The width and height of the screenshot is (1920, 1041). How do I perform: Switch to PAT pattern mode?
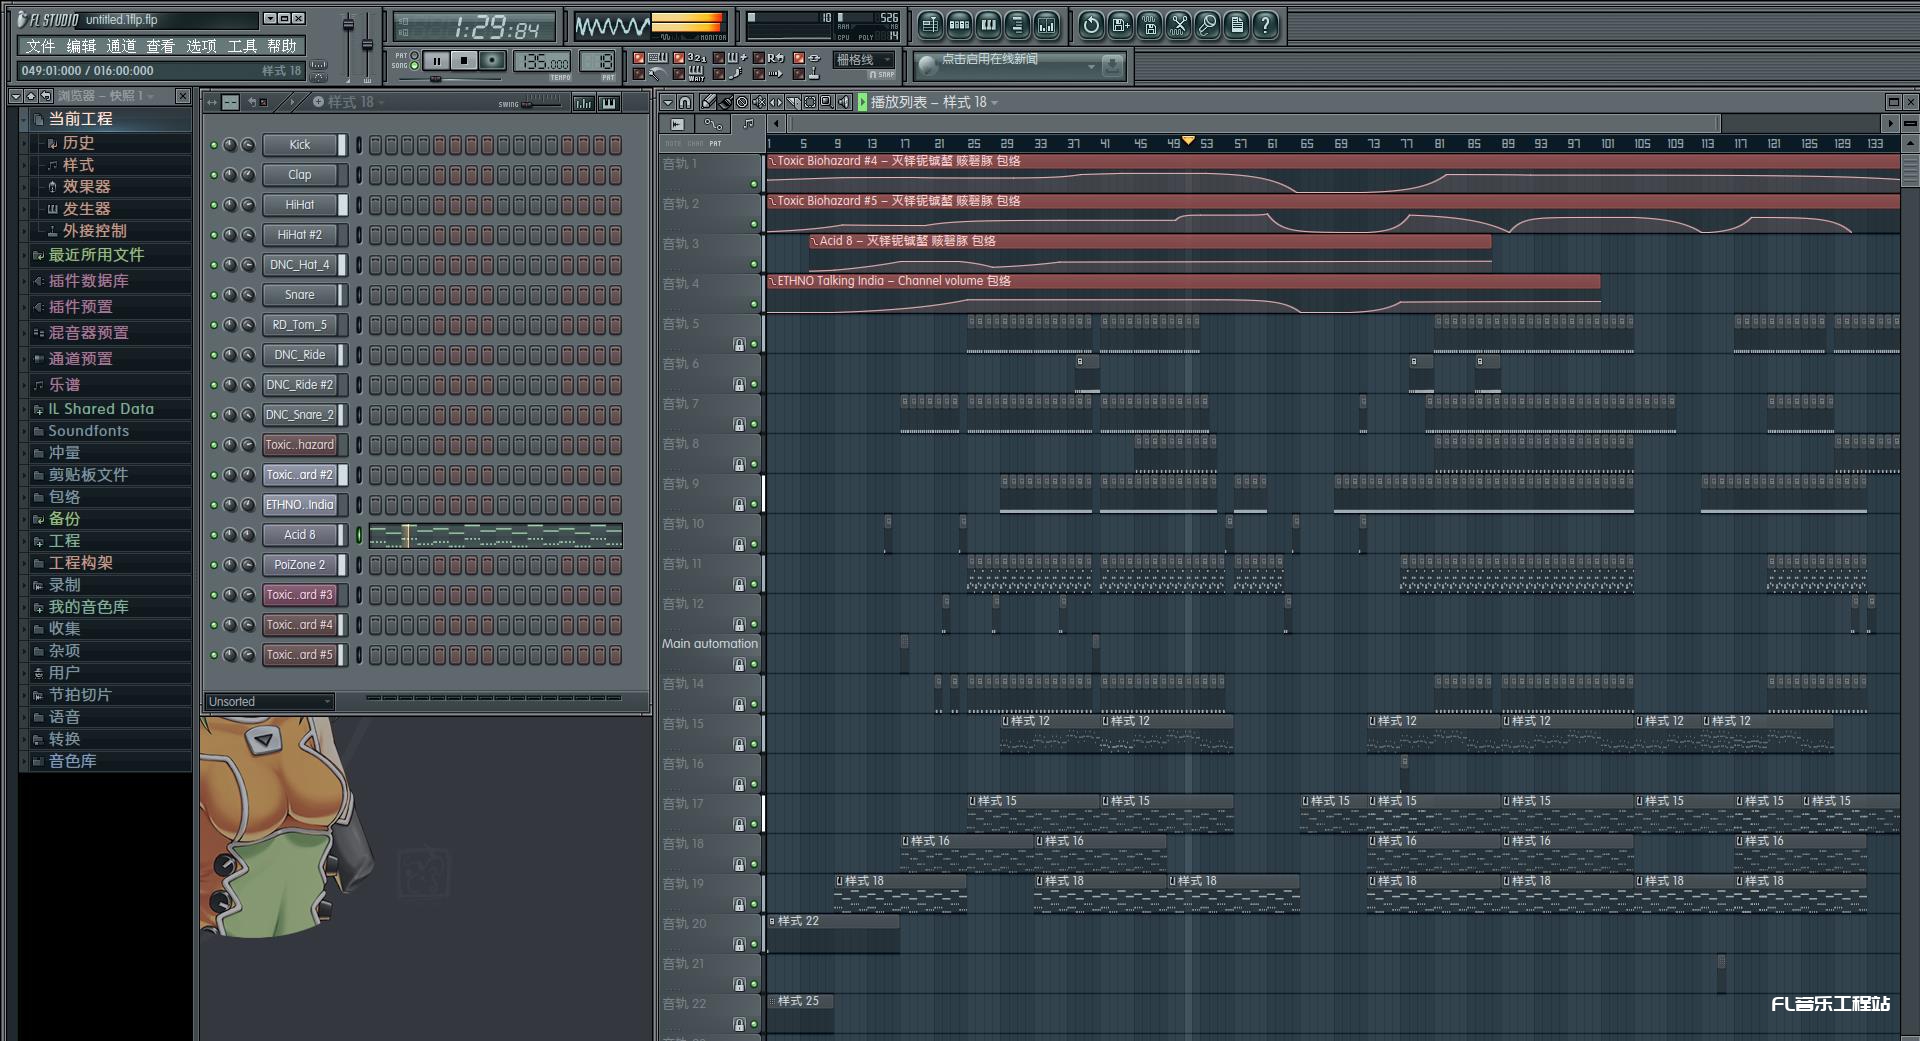coord(414,56)
